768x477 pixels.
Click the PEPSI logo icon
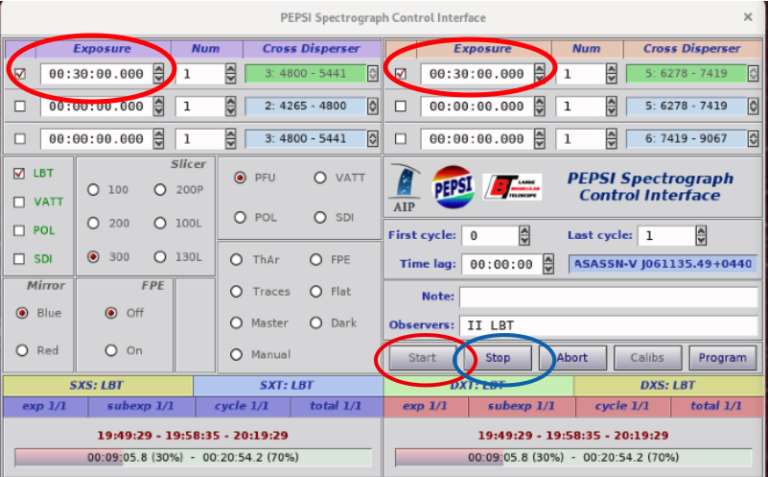453,186
